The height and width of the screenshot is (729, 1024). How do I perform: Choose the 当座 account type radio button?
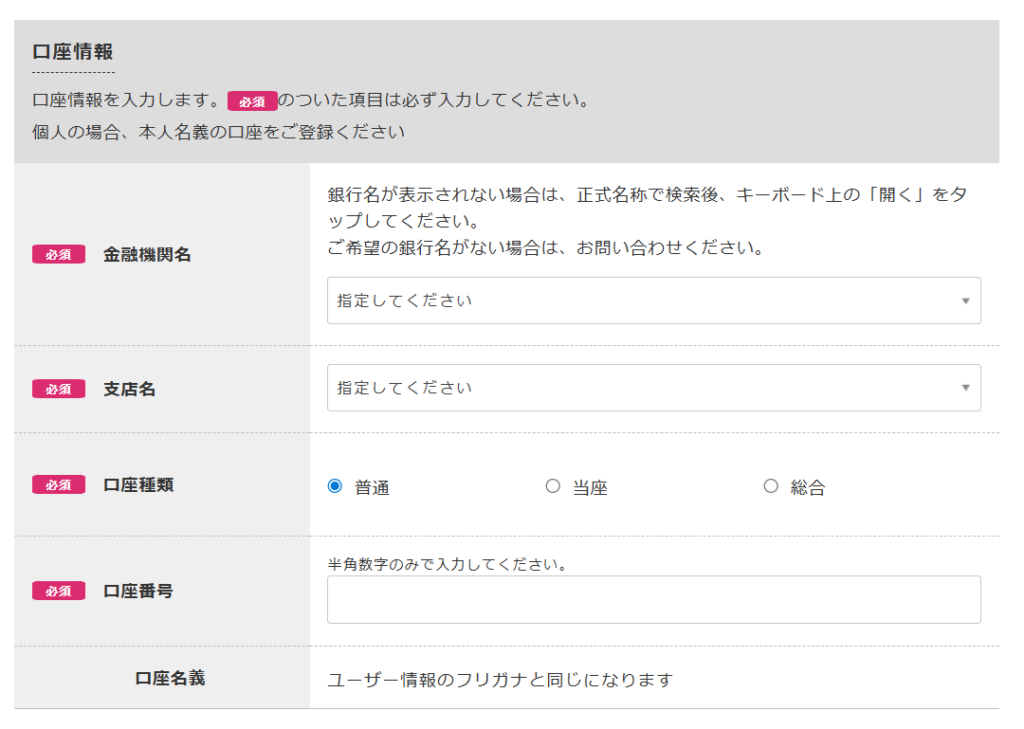pos(553,487)
